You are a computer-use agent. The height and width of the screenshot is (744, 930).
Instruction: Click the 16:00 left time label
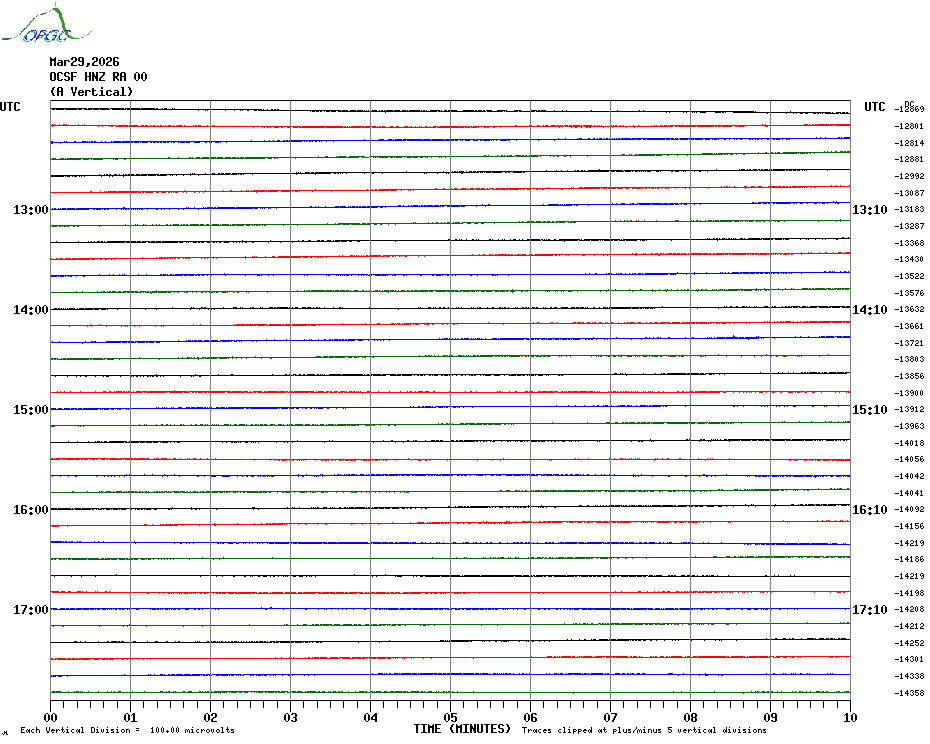(x=31, y=510)
